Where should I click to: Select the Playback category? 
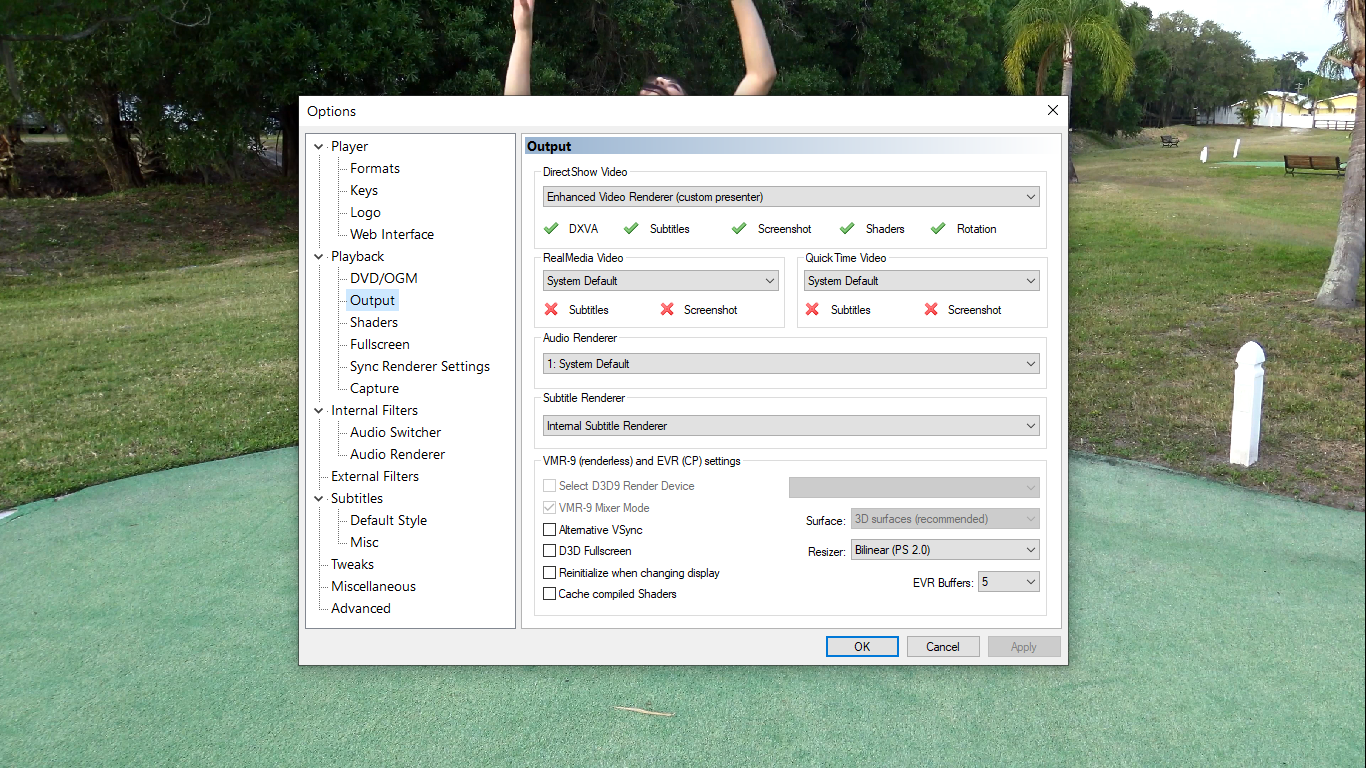[x=358, y=256]
